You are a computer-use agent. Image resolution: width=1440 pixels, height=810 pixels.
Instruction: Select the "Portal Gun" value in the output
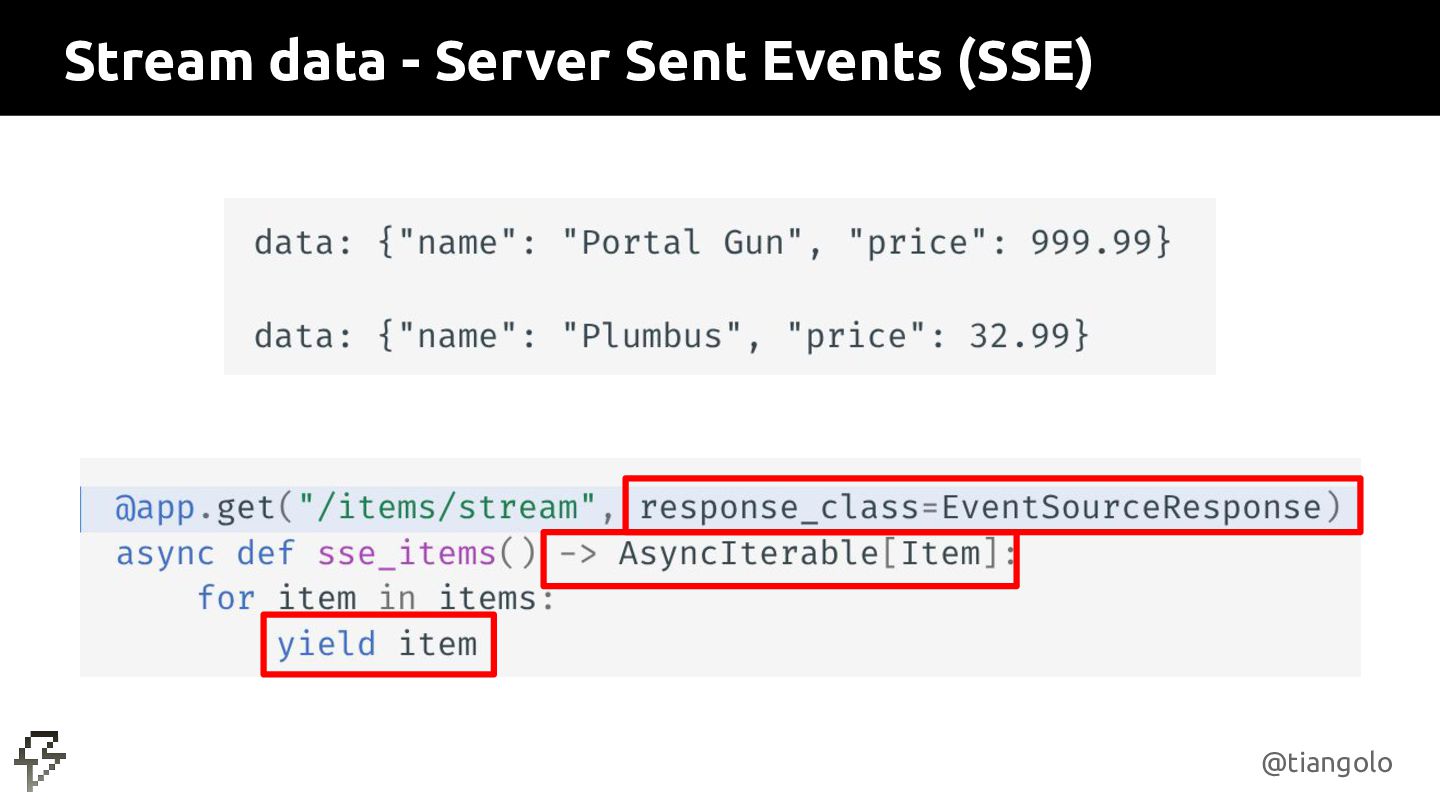click(x=641, y=243)
